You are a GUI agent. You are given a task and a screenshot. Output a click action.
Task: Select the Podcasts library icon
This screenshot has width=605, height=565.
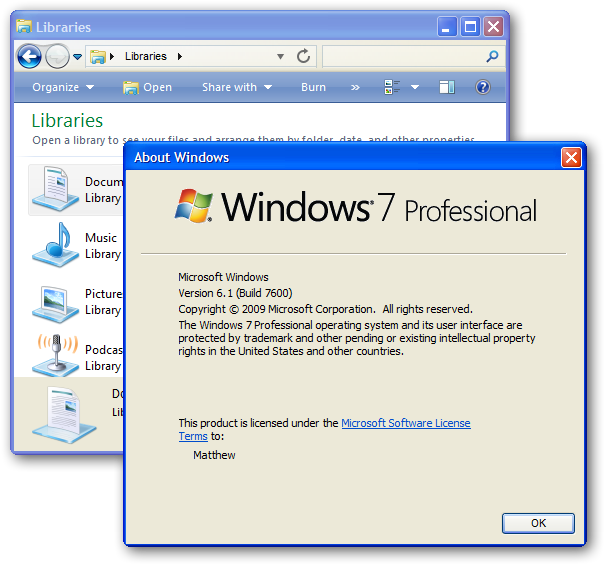pyautogui.click(x=54, y=356)
